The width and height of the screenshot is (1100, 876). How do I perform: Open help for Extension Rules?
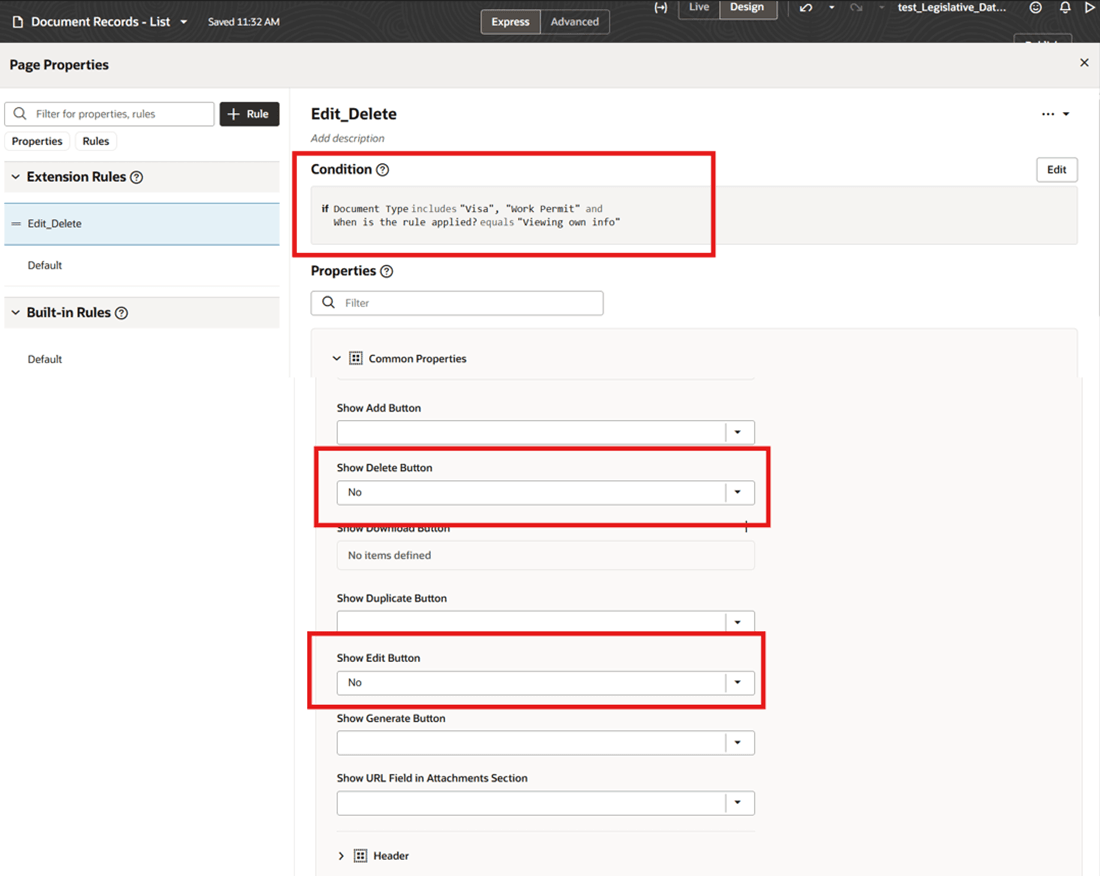click(137, 177)
